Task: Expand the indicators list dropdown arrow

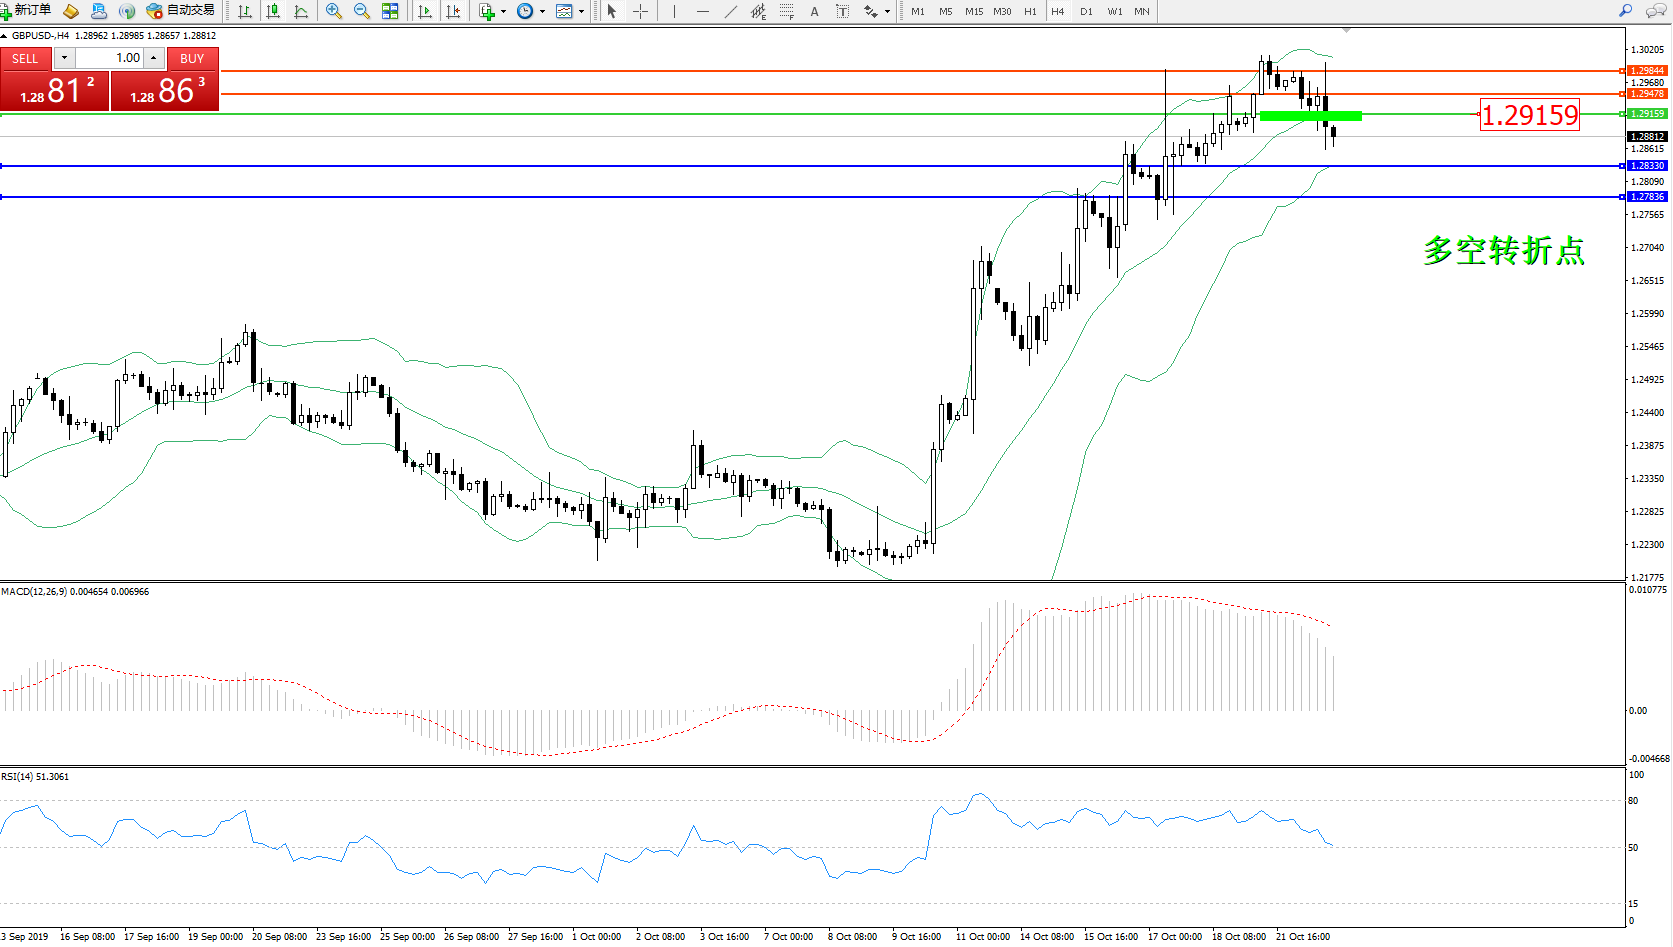Action: coord(503,12)
